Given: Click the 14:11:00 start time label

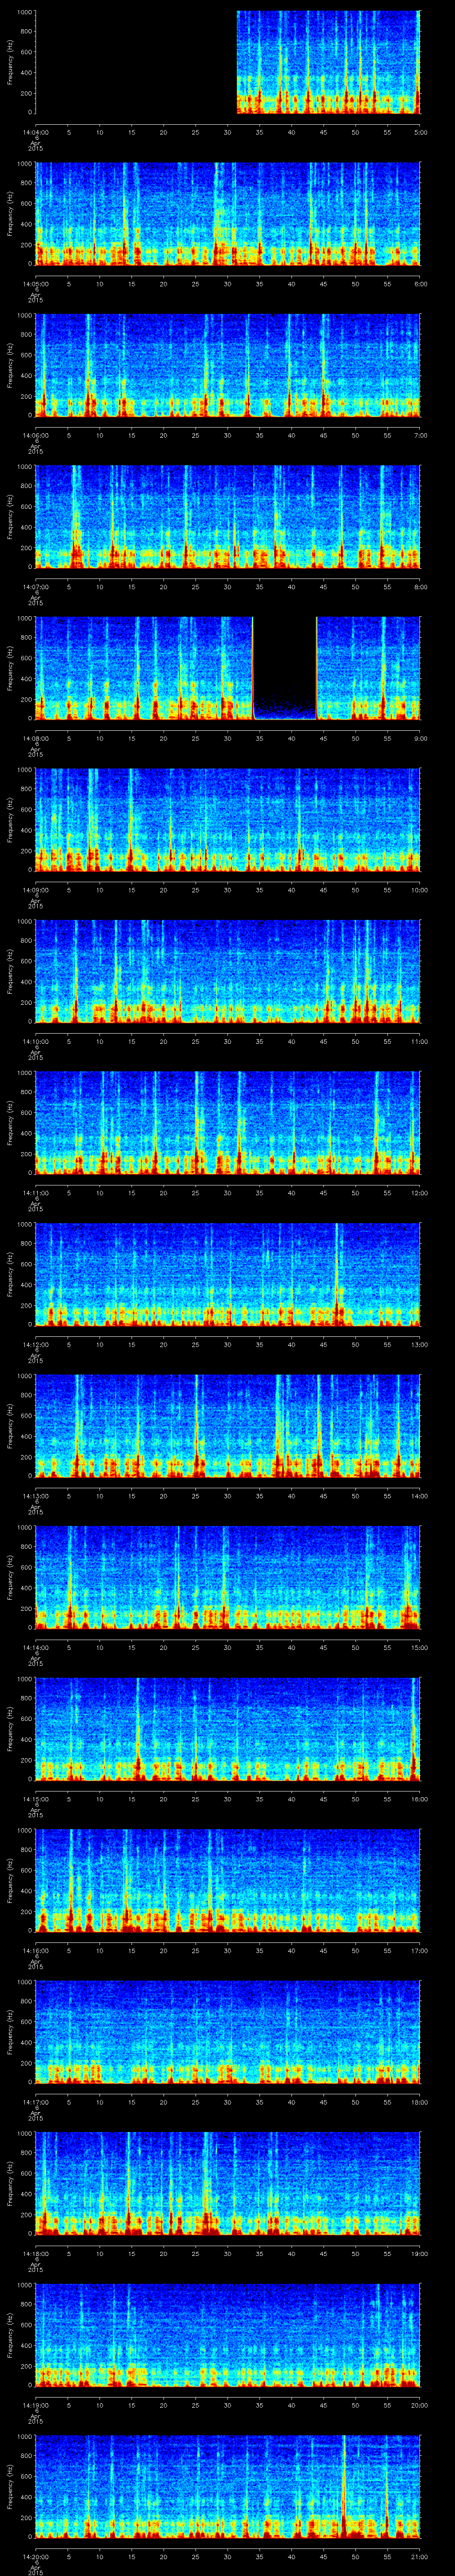Looking at the screenshot, I should point(35,1193).
